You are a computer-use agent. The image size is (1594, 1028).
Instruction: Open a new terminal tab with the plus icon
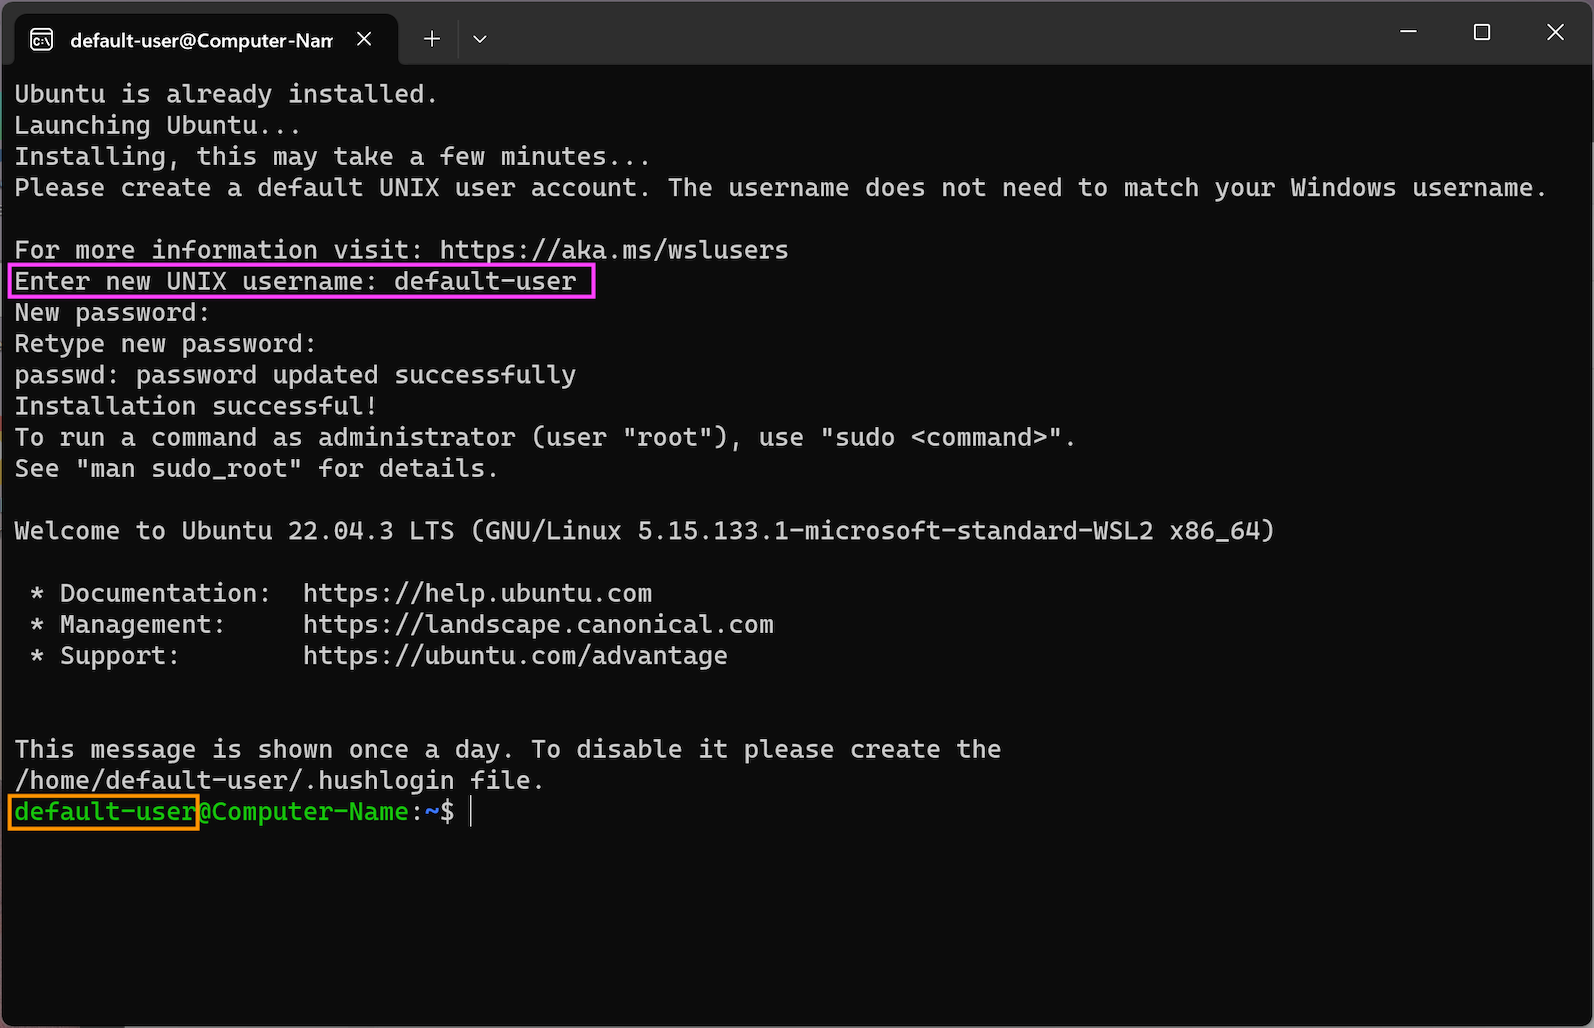coord(431,38)
